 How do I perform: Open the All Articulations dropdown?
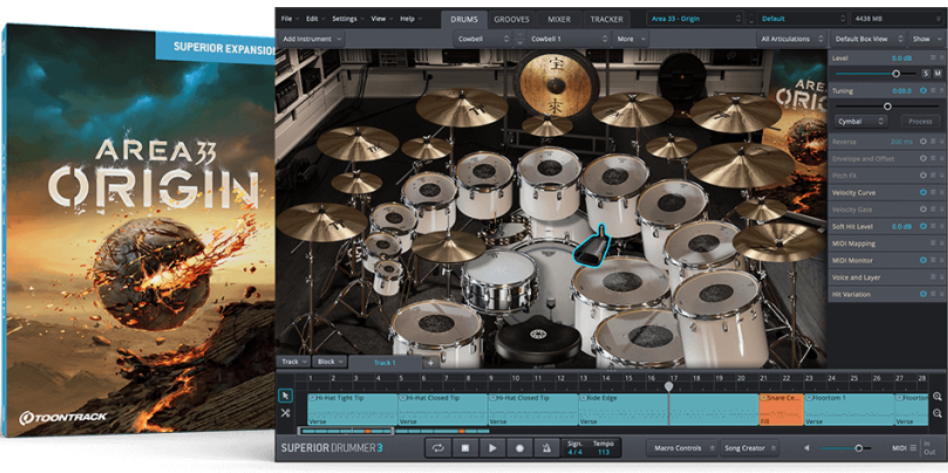(x=791, y=39)
